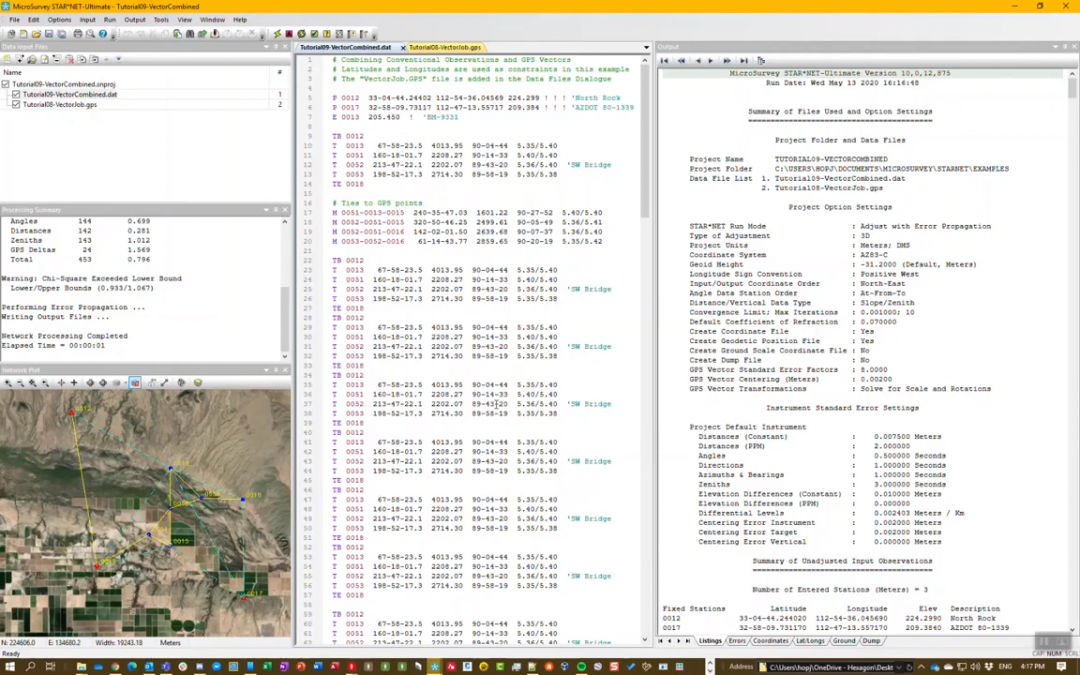Click the Windows Start button on taskbar
Screen dimensions: 1080x675
pyautogui.click(x=9, y=666)
